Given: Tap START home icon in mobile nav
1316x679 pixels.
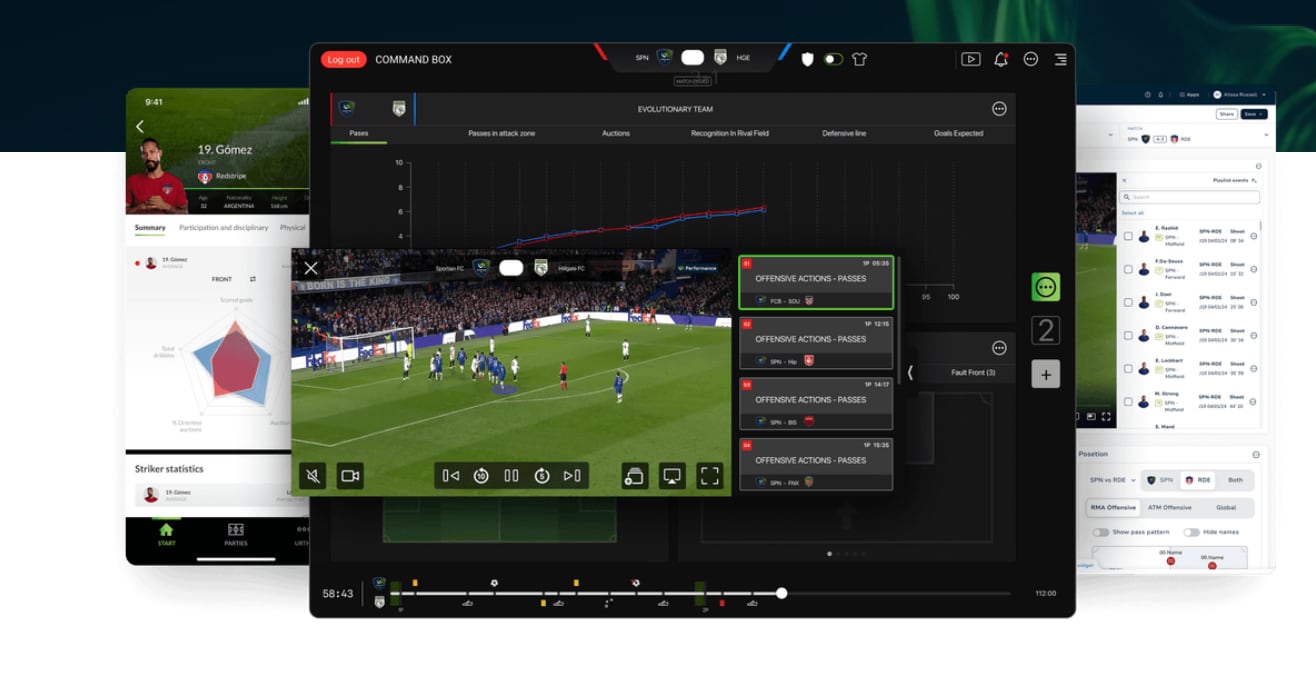Looking at the screenshot, I should [166, 534].
